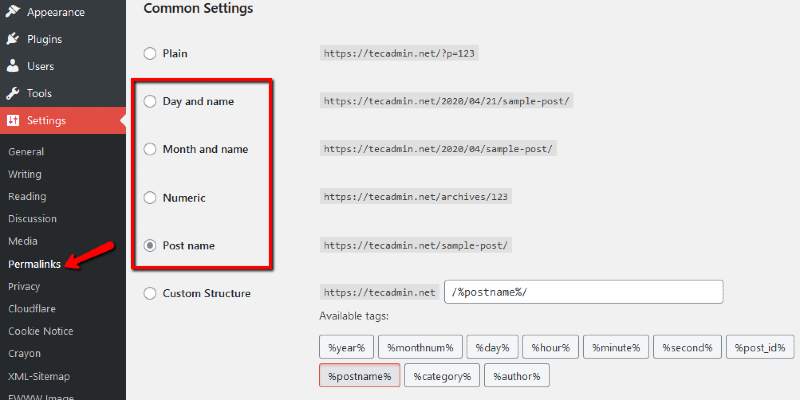
Task: Insert the %category% structure tag
Action: click(x=441, y=376)
